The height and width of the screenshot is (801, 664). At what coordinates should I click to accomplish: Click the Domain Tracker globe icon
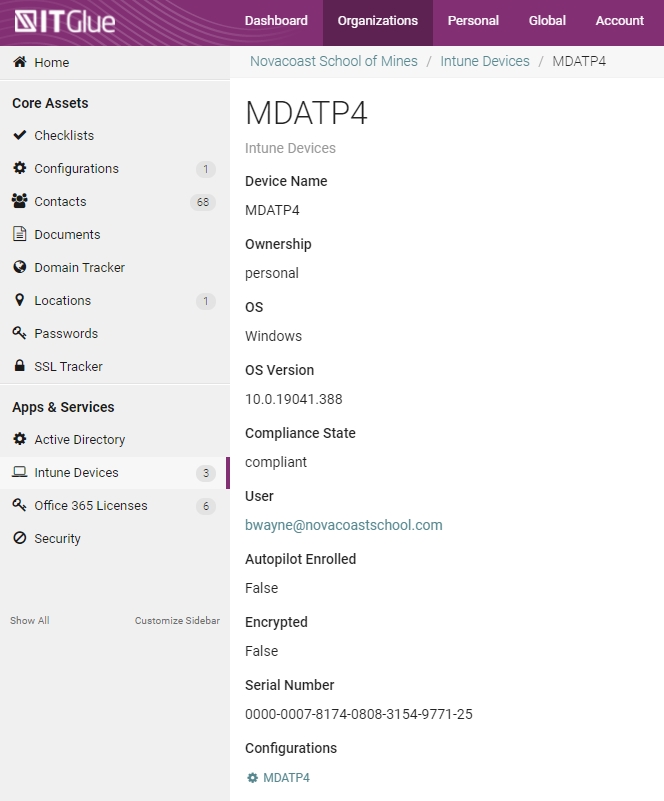tap(19, 267)
